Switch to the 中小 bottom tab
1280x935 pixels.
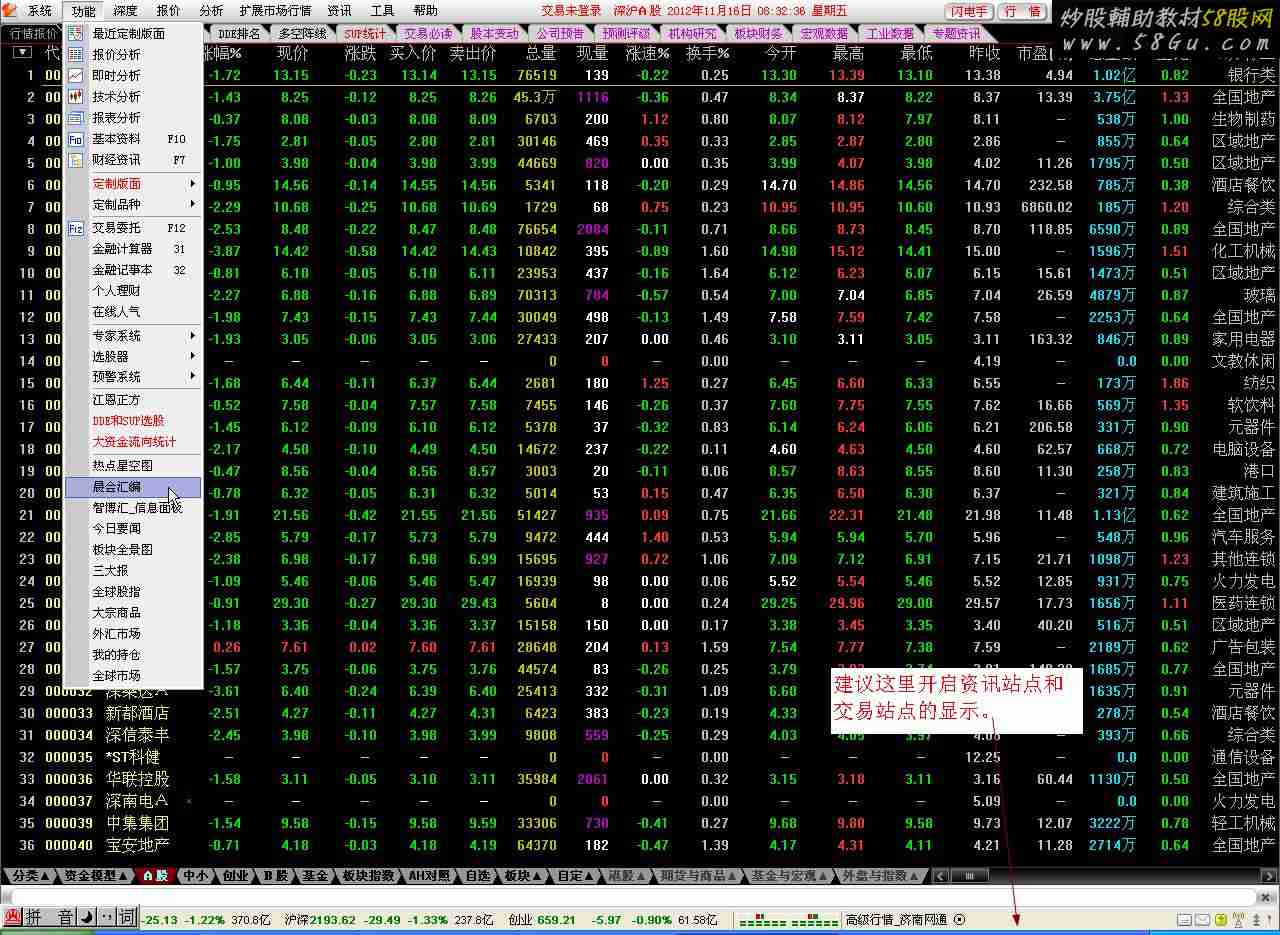pos(195,876)
